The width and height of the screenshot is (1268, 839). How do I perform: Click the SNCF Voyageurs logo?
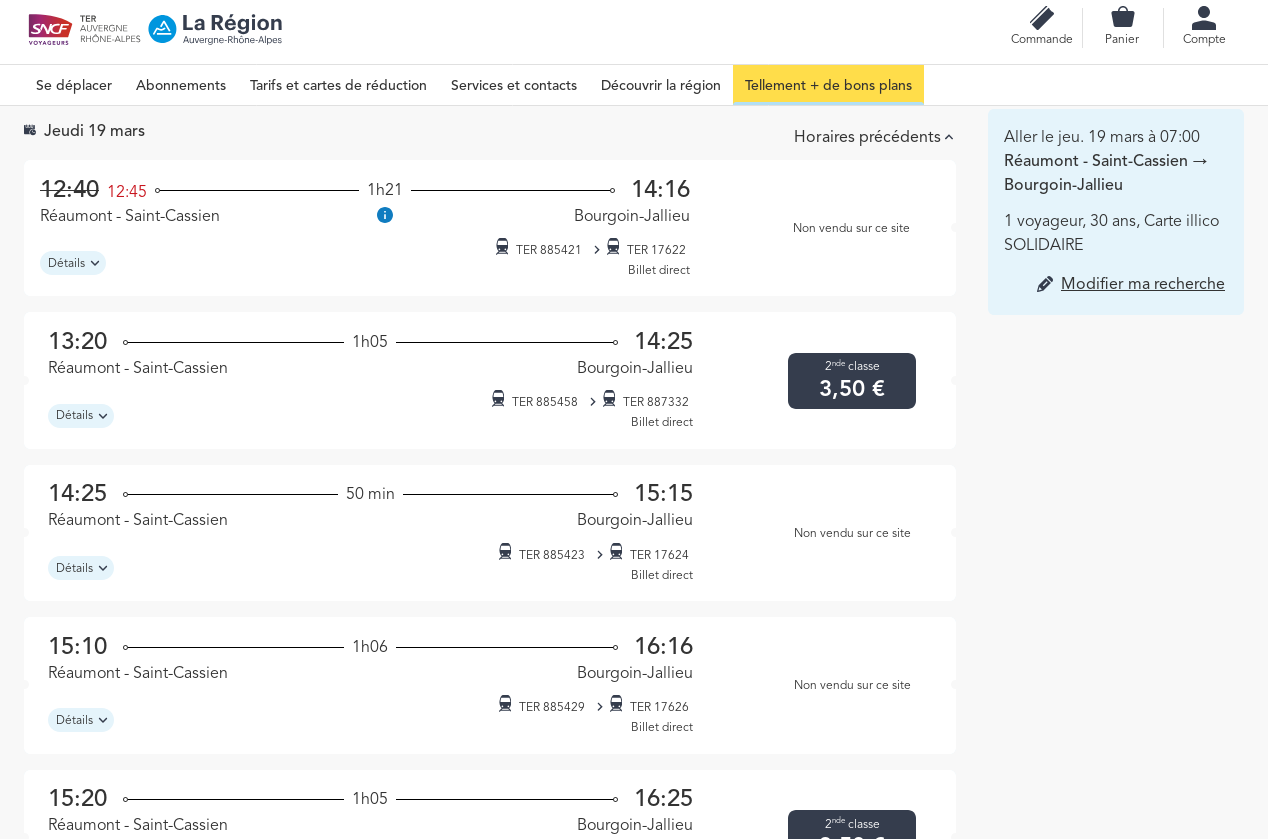[x=50, y=29]
